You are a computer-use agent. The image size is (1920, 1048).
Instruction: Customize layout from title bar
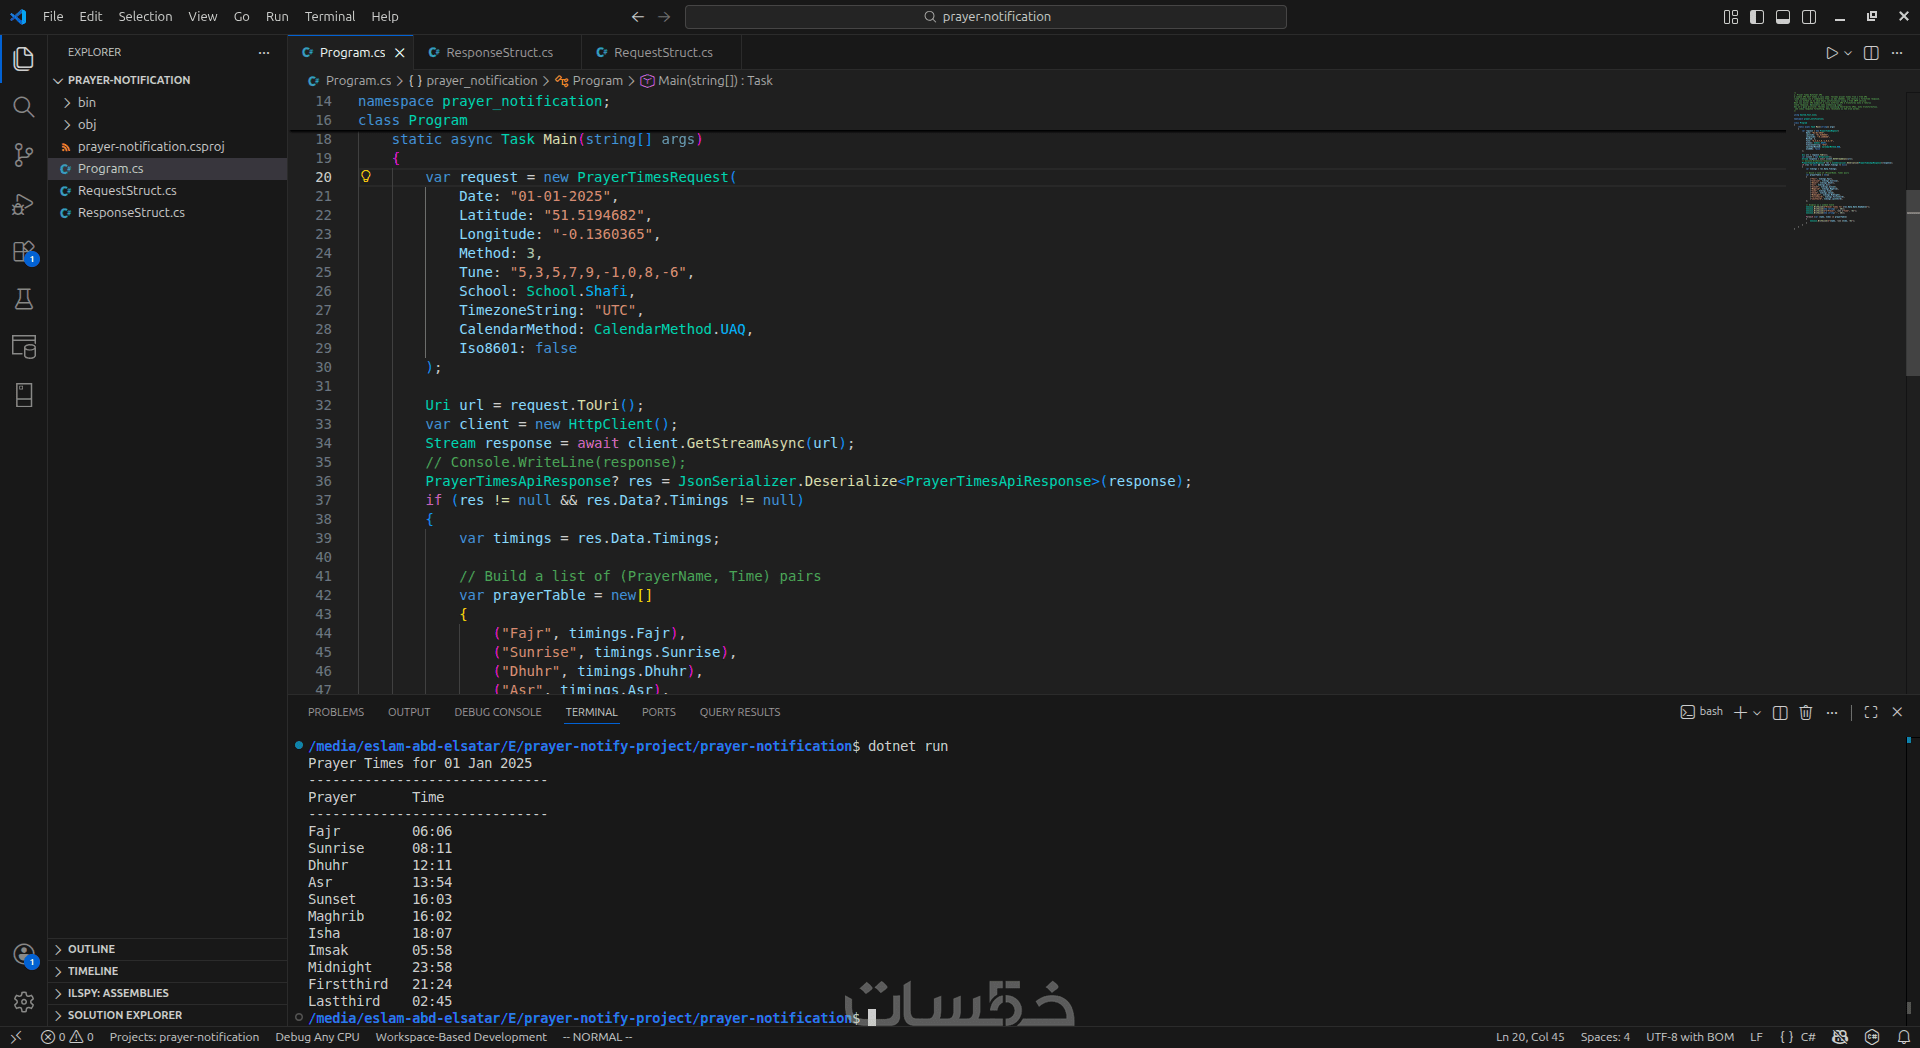[x=1731, y=16]
